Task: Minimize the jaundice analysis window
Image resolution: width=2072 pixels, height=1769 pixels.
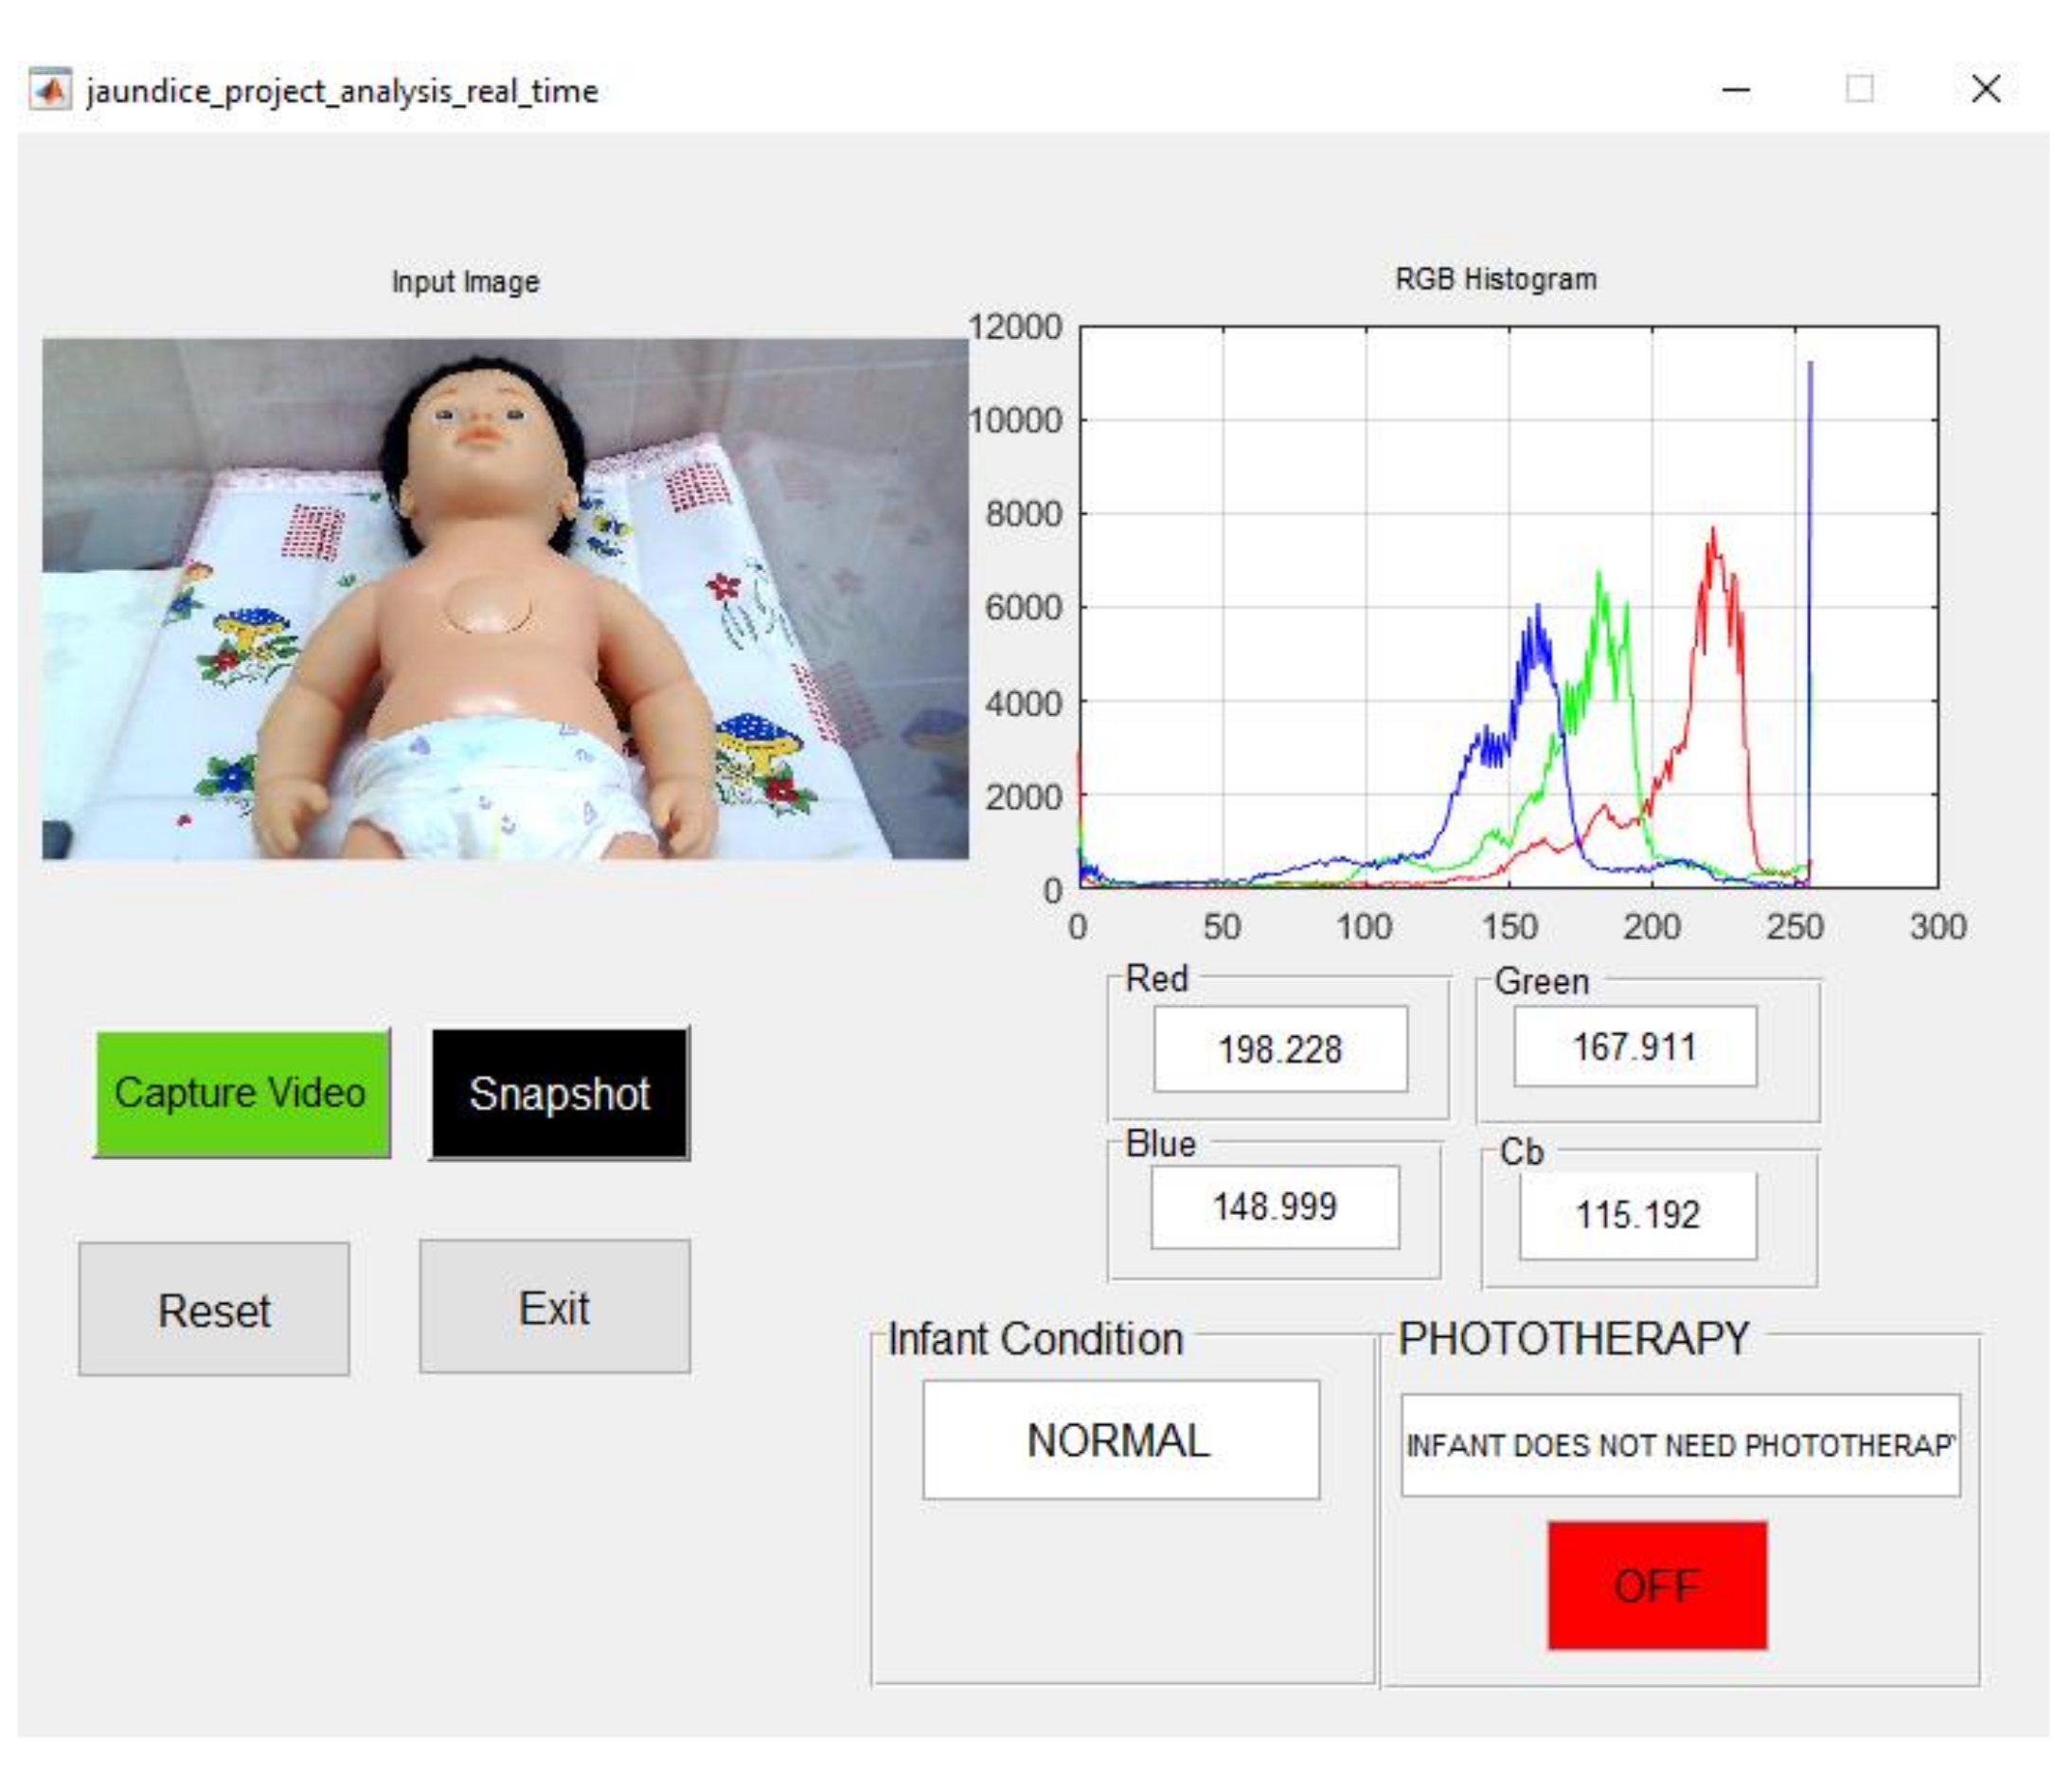Action: pyautogui.click(x=1735, y=90)
